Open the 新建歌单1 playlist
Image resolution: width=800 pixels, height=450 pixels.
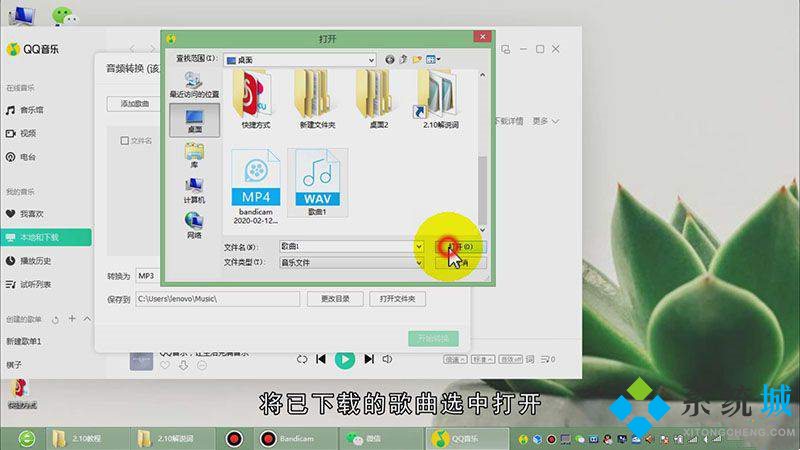(24, 341)
